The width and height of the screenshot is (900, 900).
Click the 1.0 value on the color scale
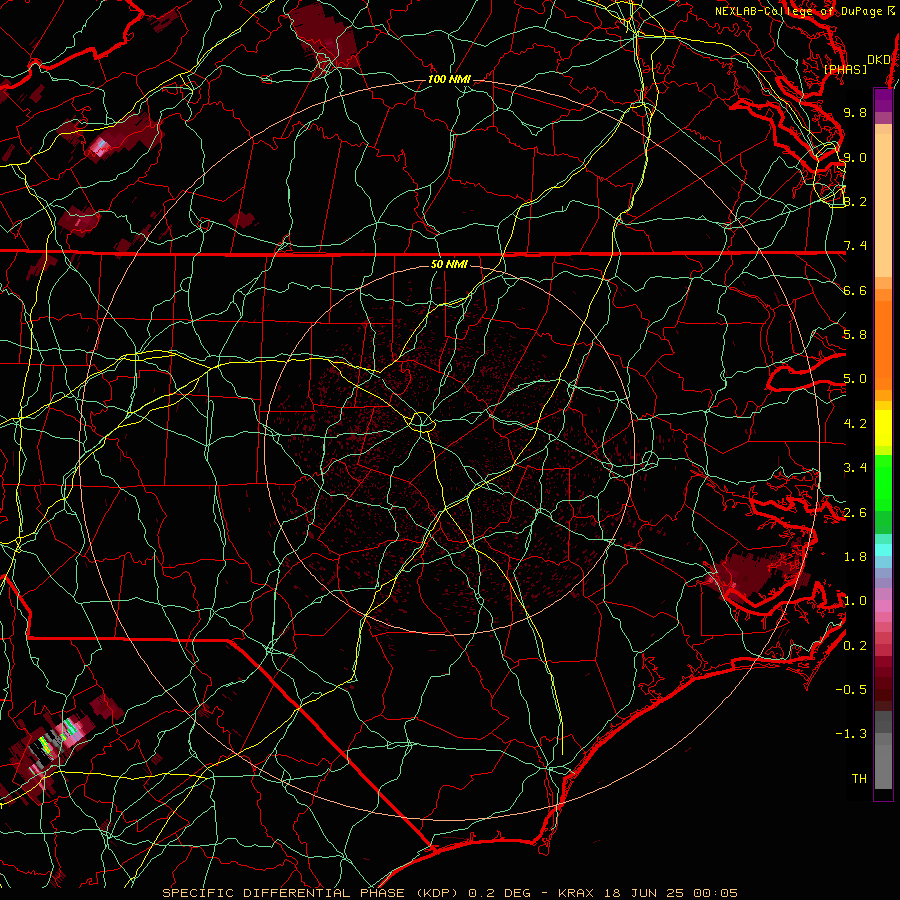point(855,601)
